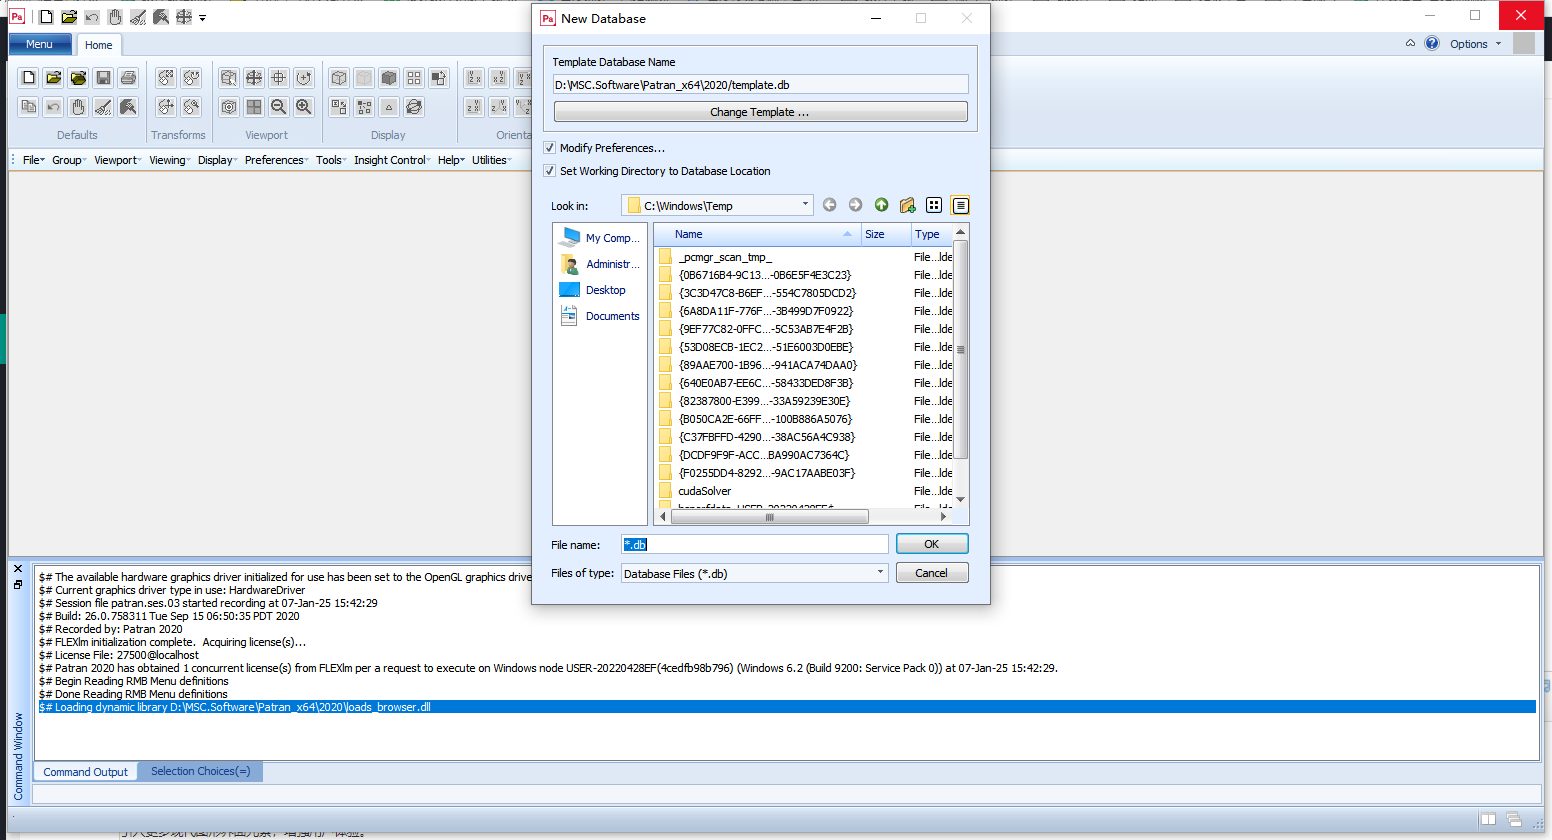Click New file icon in Defaults ribbon group
This screenshot has height=840, width=1552.
[29, 78]
